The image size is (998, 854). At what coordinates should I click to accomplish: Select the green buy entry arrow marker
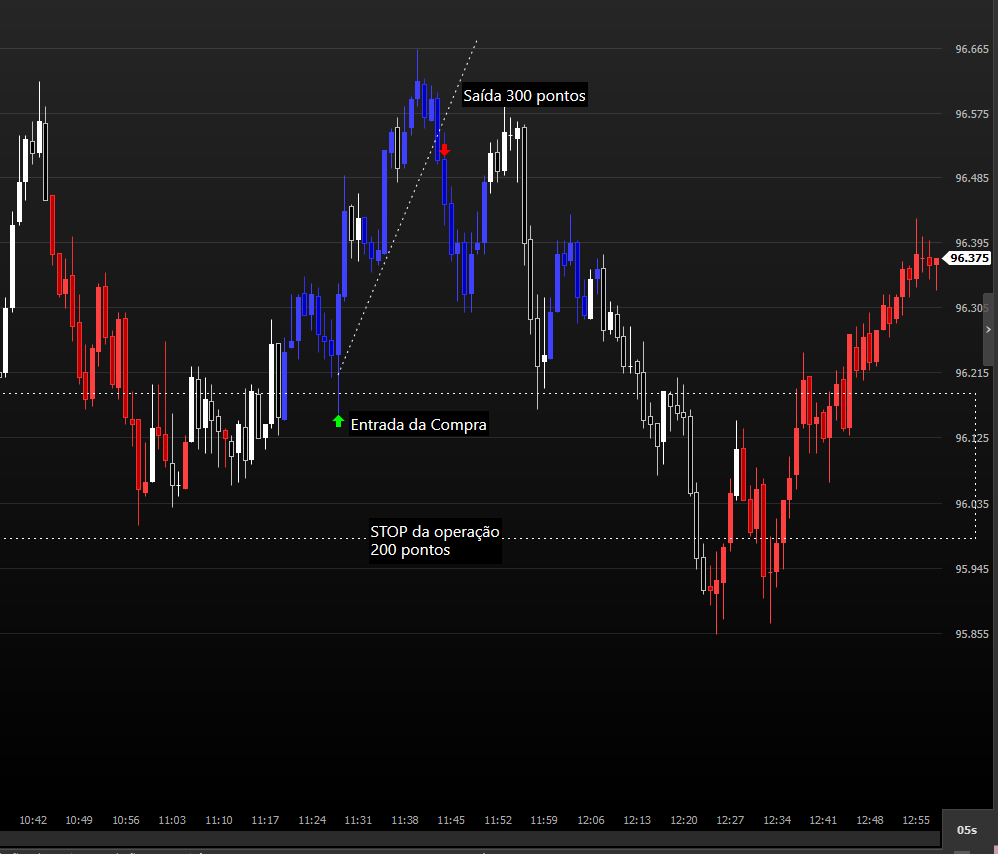point(339,421)
